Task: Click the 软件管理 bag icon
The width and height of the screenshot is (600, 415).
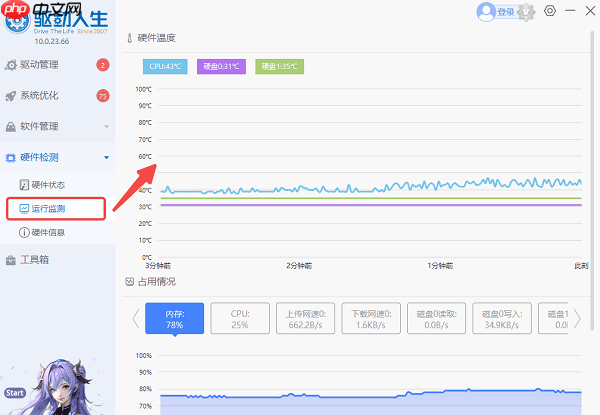Action: pos(11,127)
